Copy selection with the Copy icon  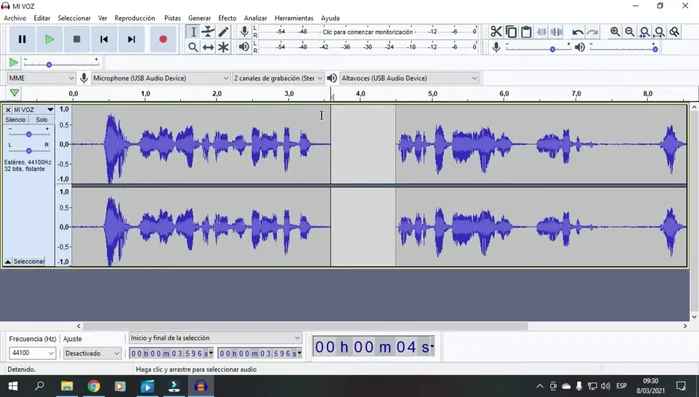coord(511,32)
